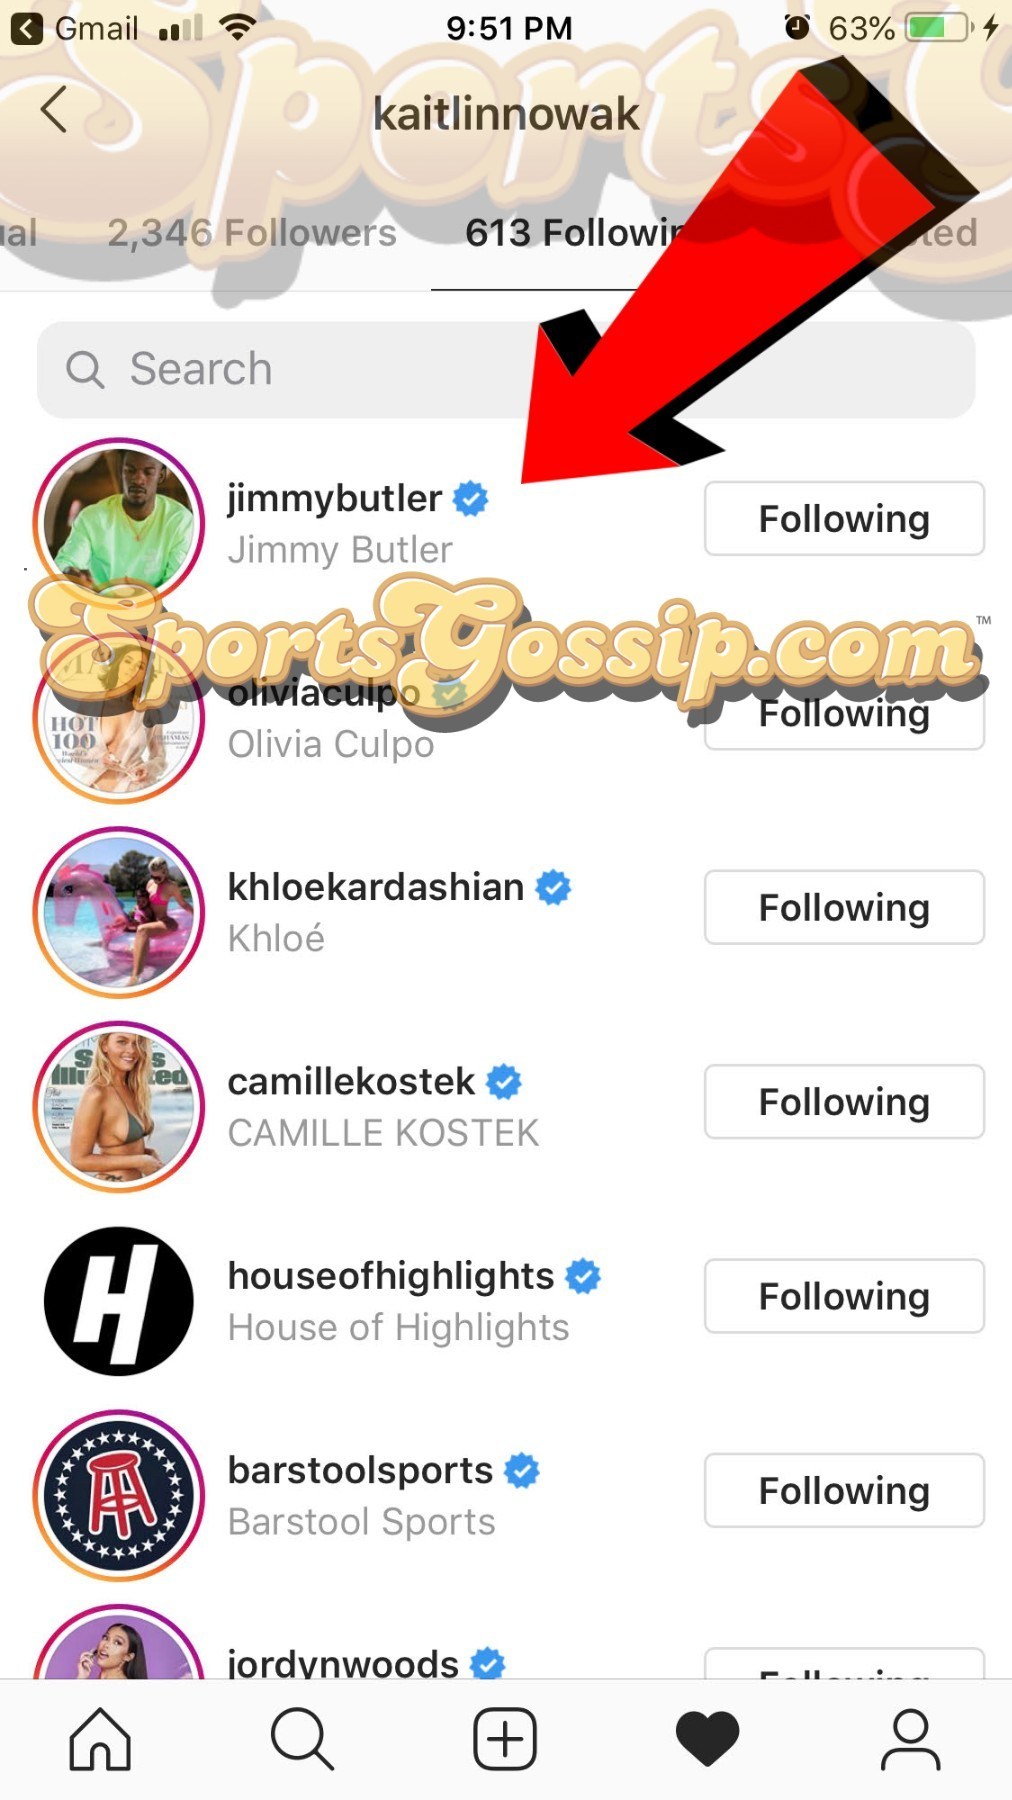Open the activity heart icon
This screenshot has width=1012, height=1800.
pyautogui.click(x=708, y=1739)
